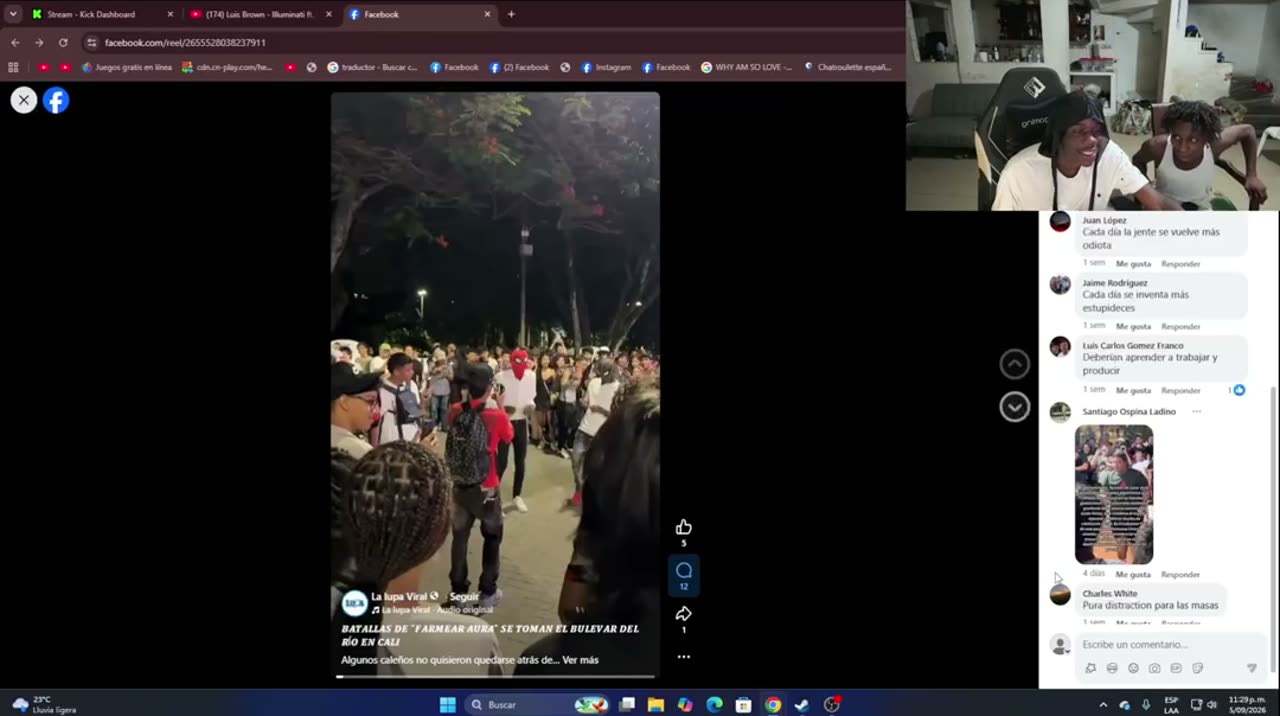This screenshot has height=716, width=1280.
Task: Open the emoji picker in comment box
Action: click(1133, 668)
